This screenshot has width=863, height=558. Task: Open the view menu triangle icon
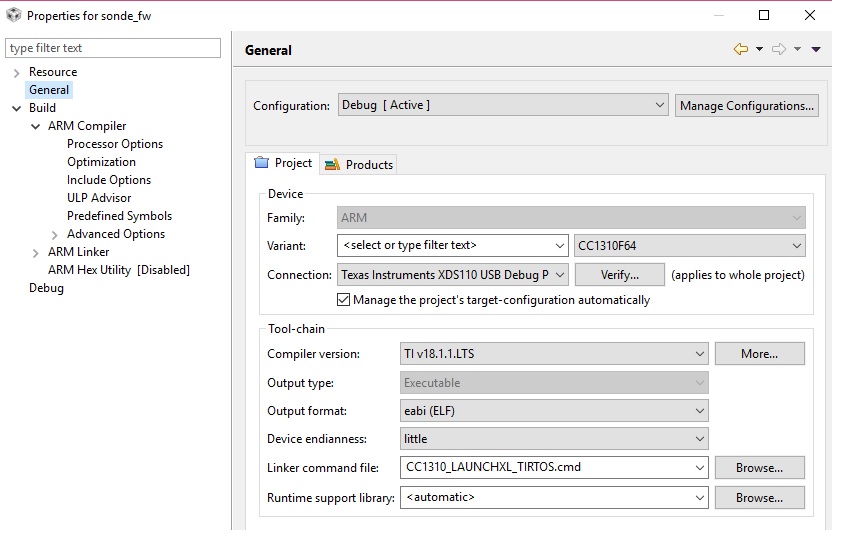click(816, 50)
